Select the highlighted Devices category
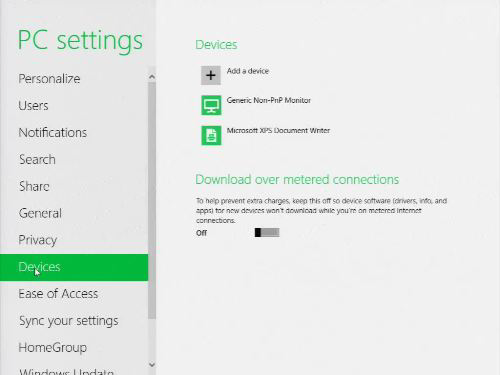 (x=74, y=267)
